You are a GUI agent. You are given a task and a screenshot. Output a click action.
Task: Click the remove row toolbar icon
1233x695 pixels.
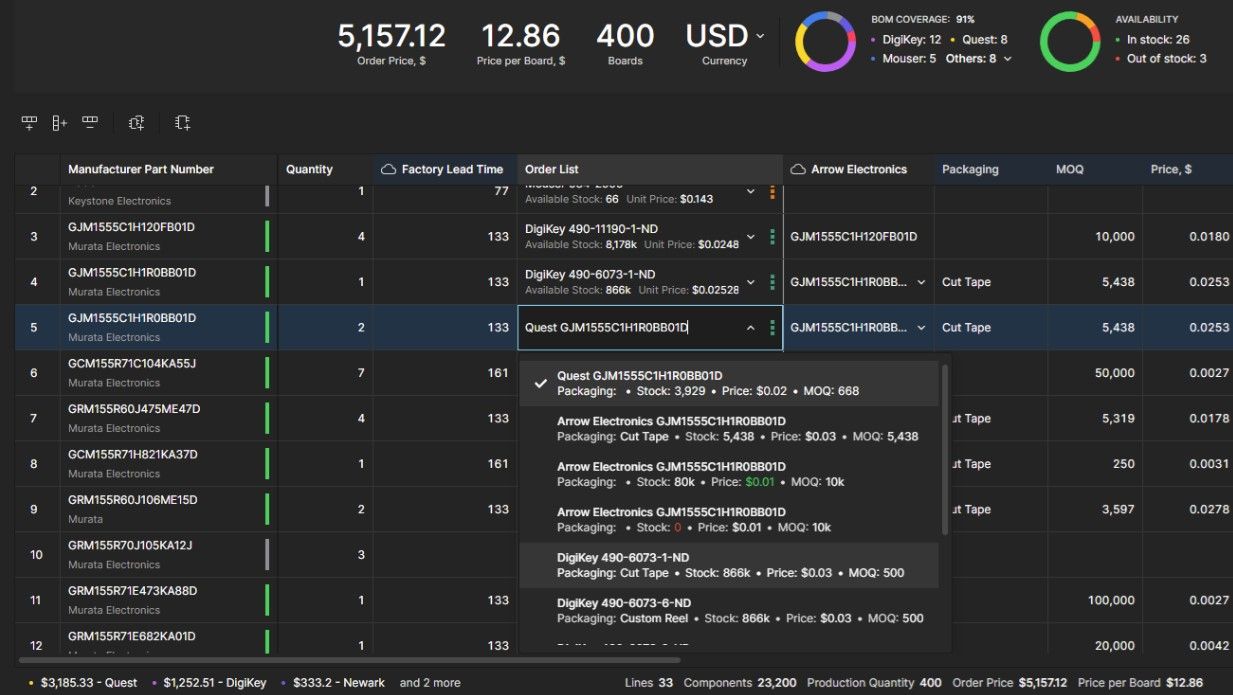click(90, 123)
